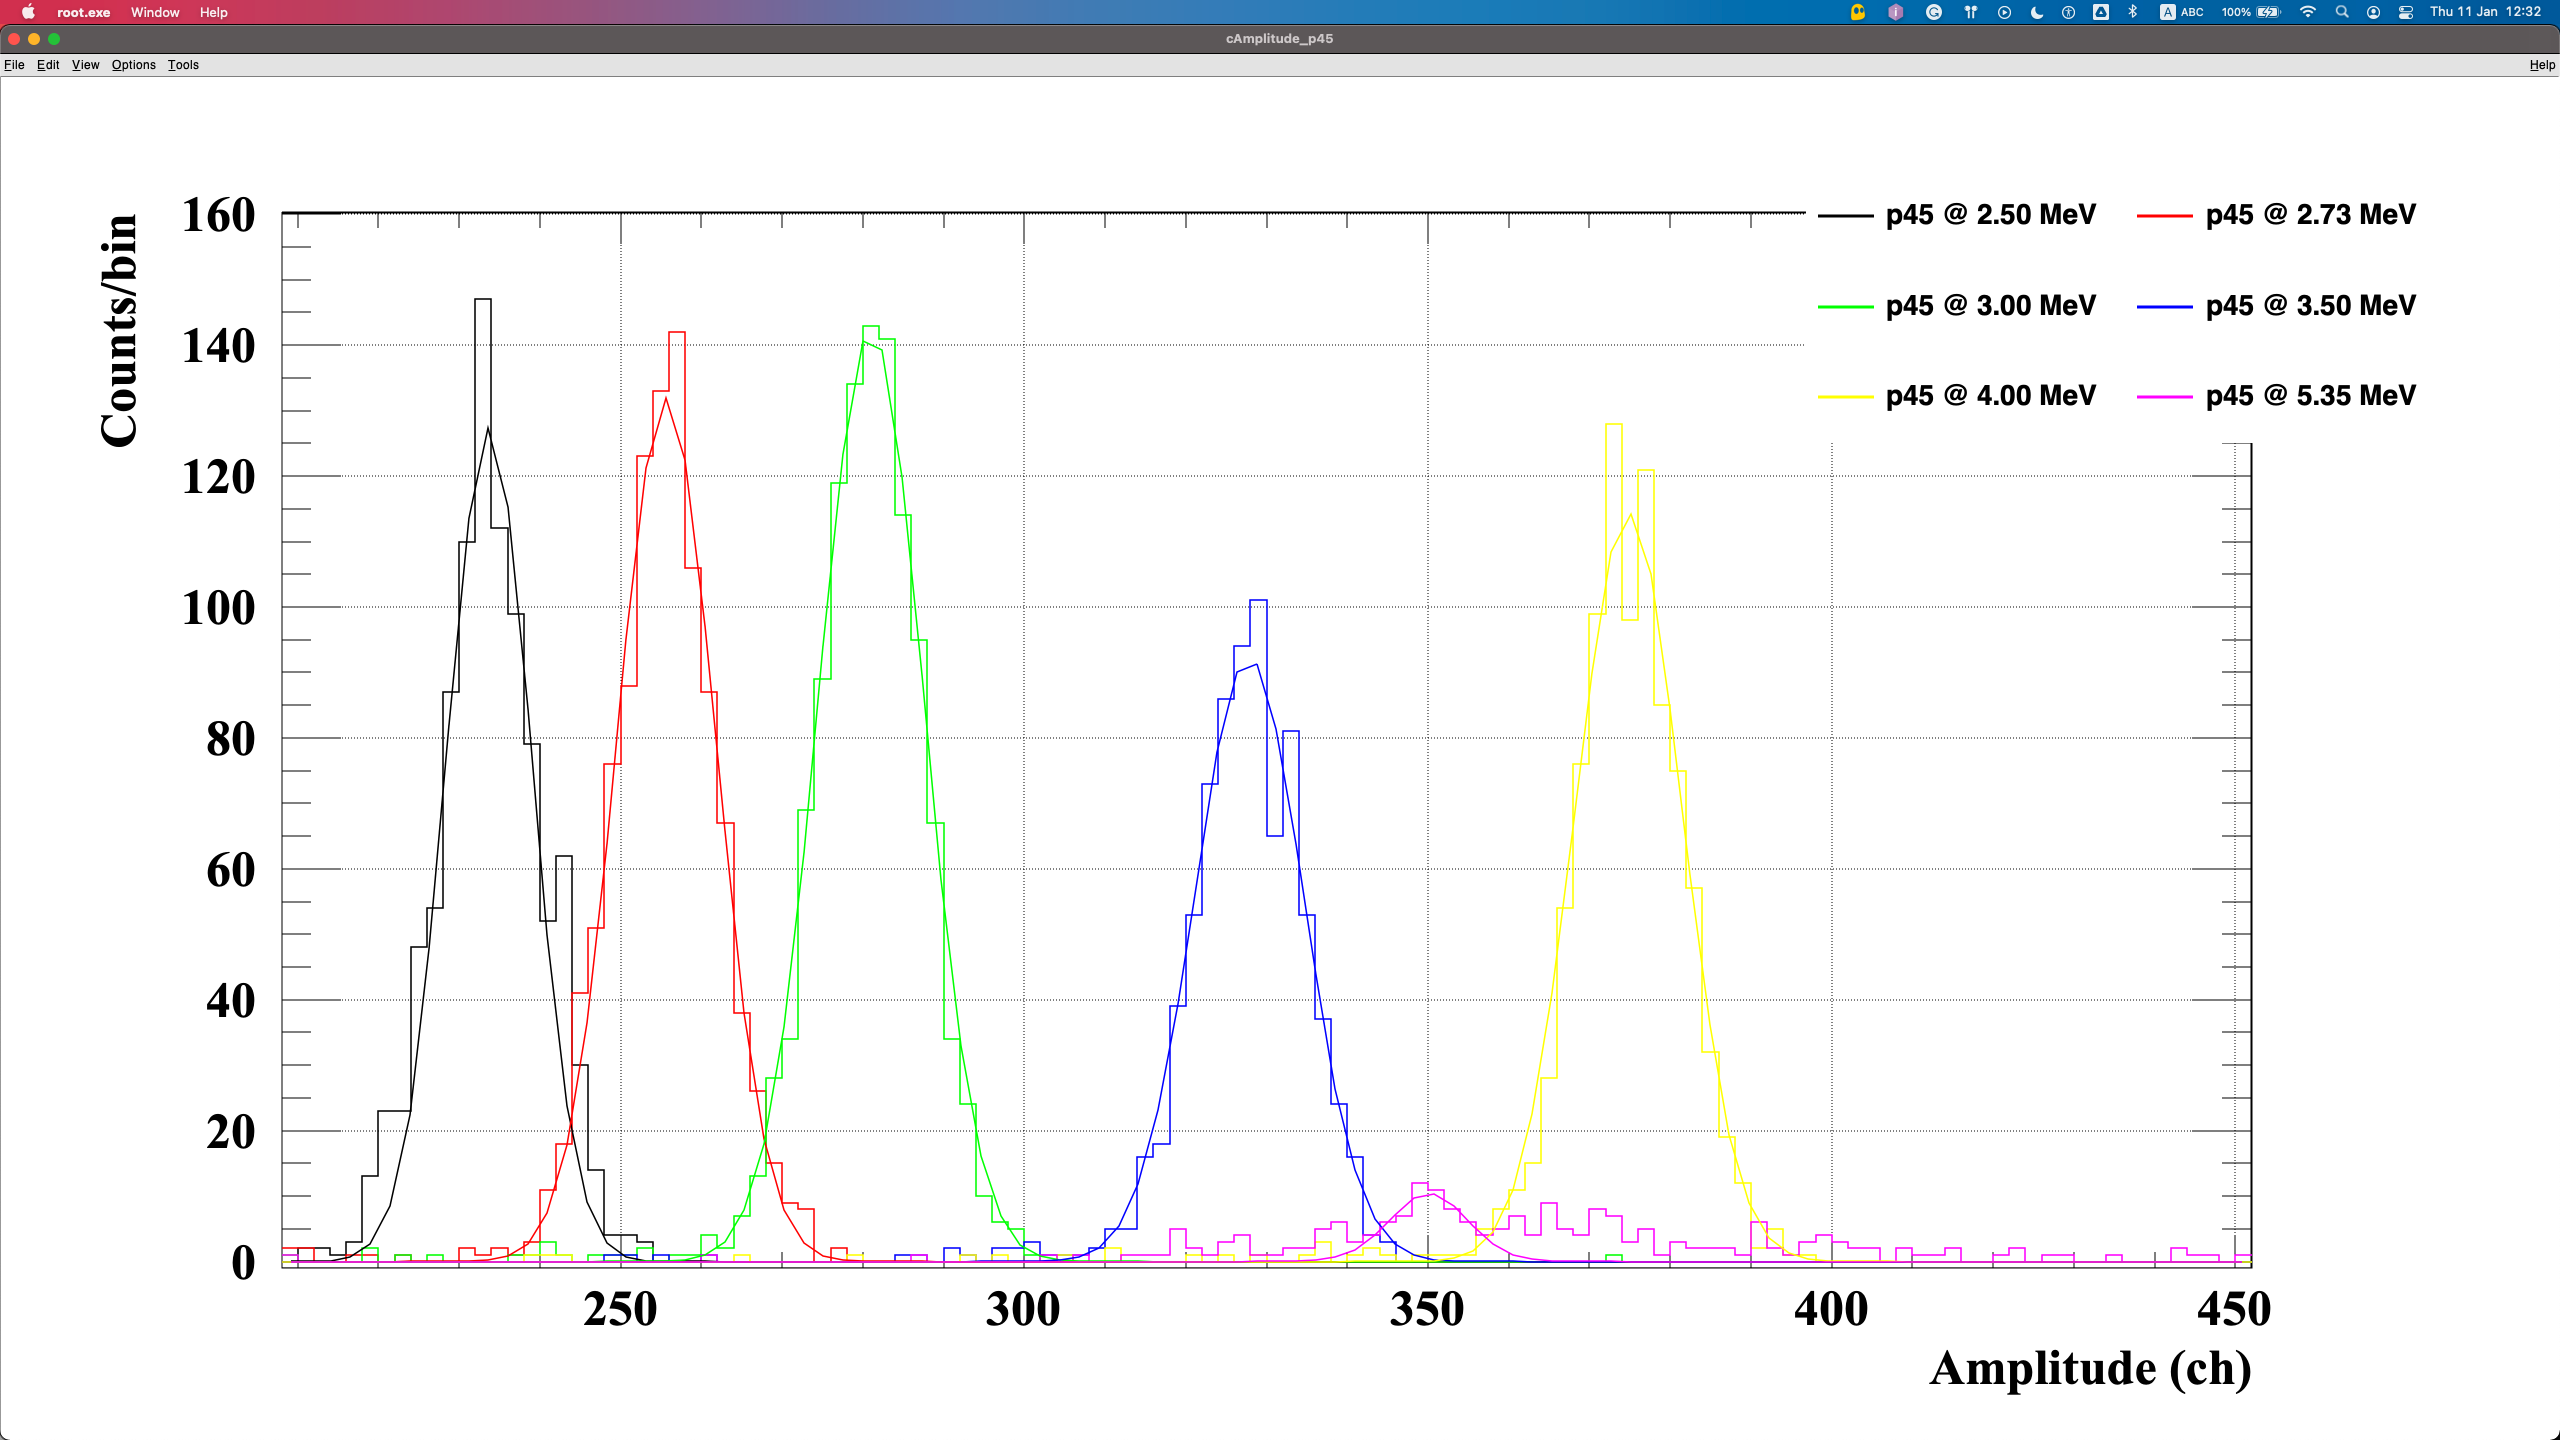The image size is (2560, 1440).
Task: Click the Bluetooth status icon
Action: pos(2133,12)
